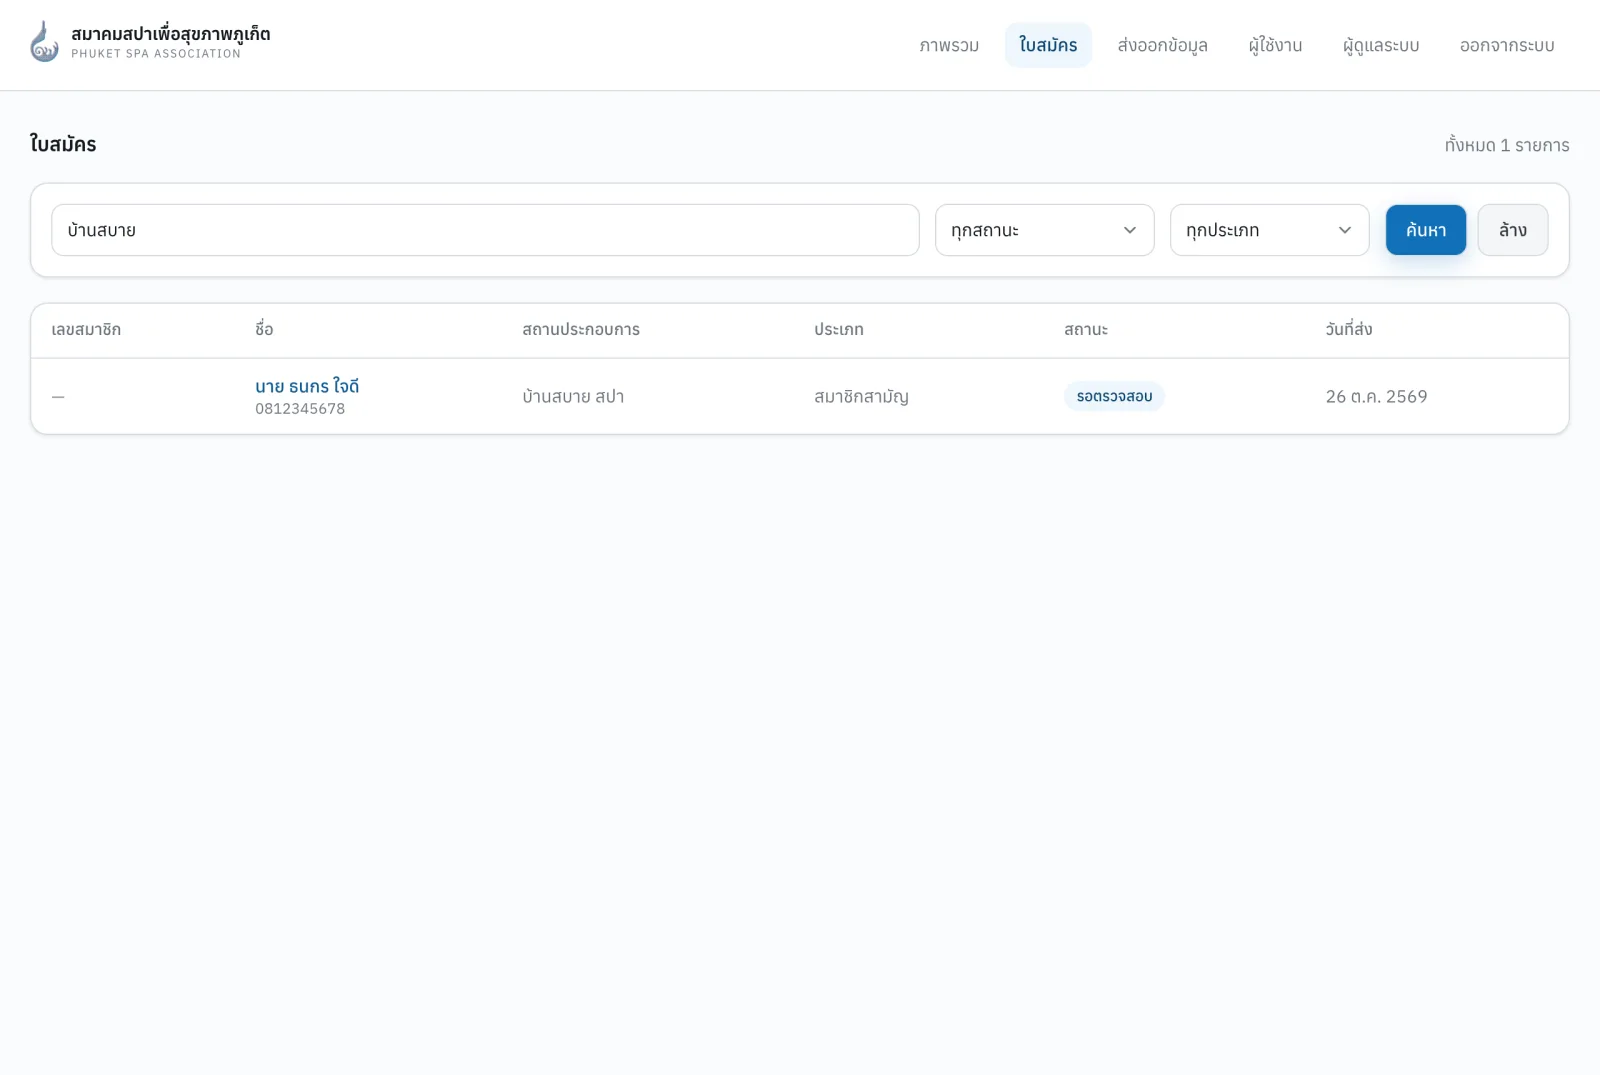Focus the search field containing บ้านสบาย

(485, 230)
